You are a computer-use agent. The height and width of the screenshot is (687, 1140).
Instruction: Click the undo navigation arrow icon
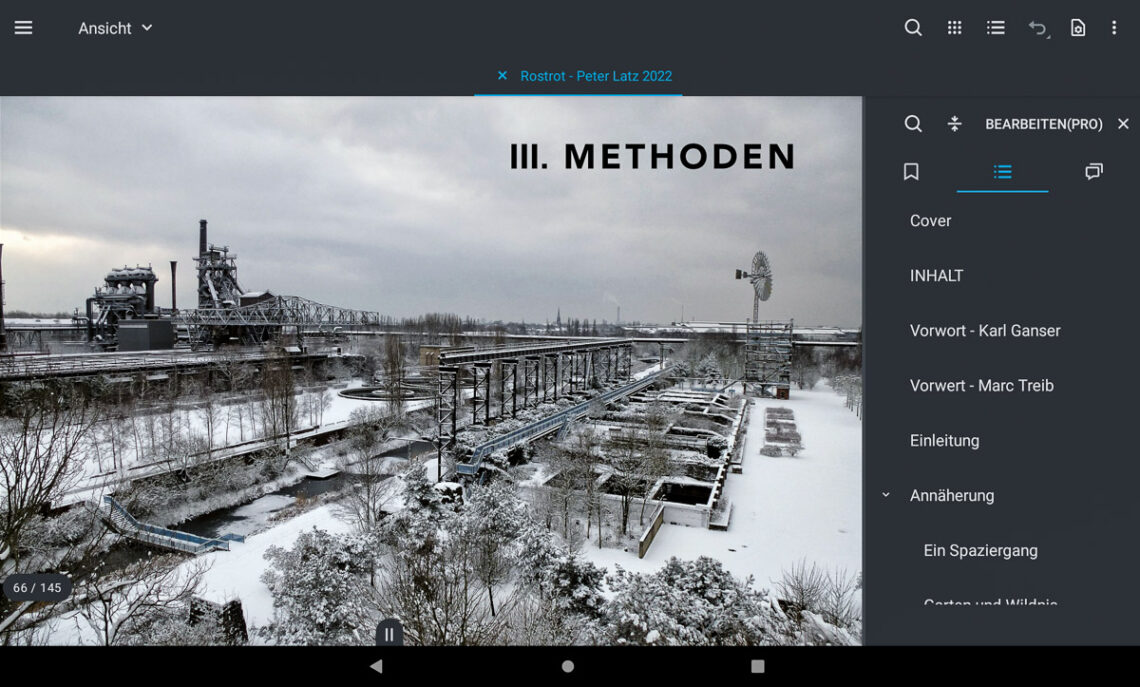1038,28
